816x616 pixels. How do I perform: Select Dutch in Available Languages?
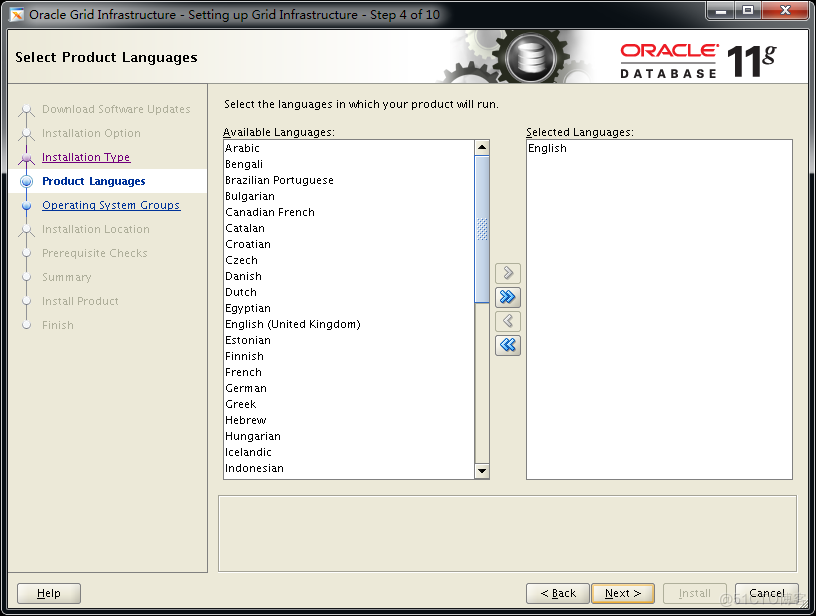(x=349, y=292)
